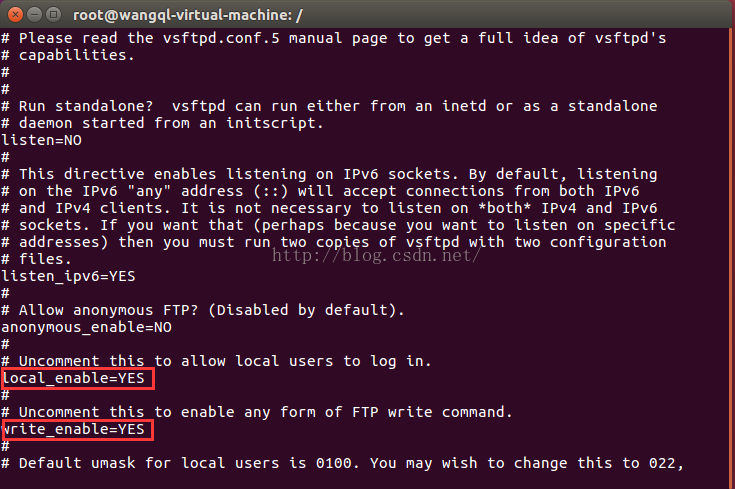The image size is (735, 489).
Task: Place cursor on anonymous_enable=NO line
Action: click(86, 327)
